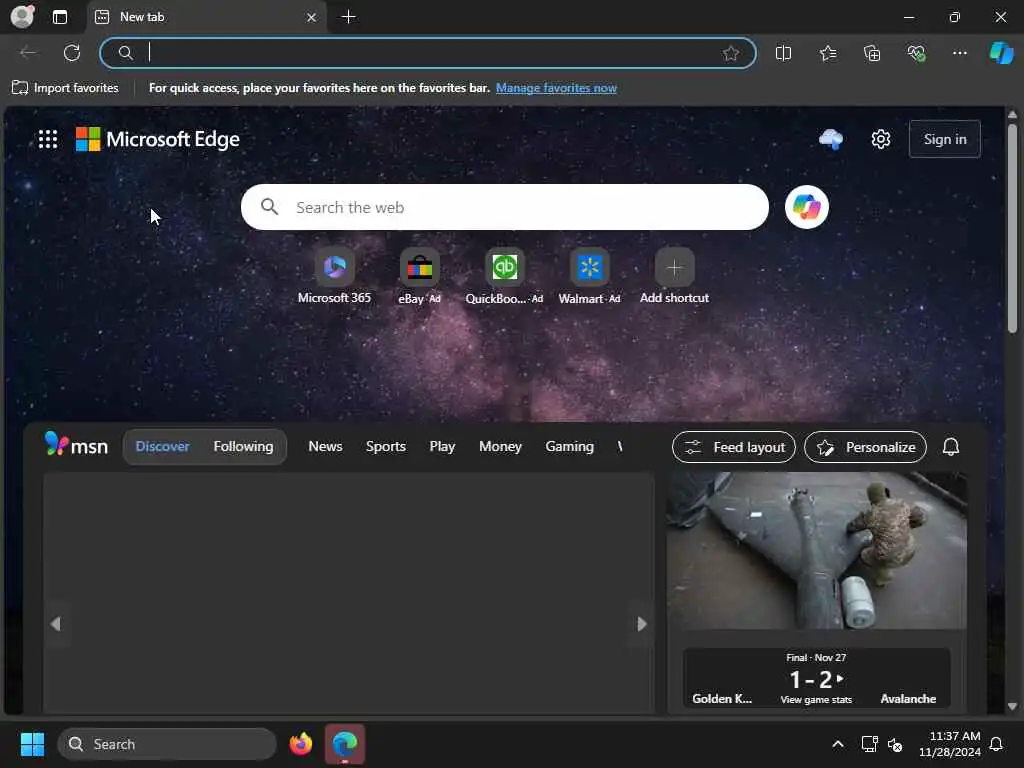Open page settings gear
This screenshot has height=768, width=1024.
[x=880, y=139]
